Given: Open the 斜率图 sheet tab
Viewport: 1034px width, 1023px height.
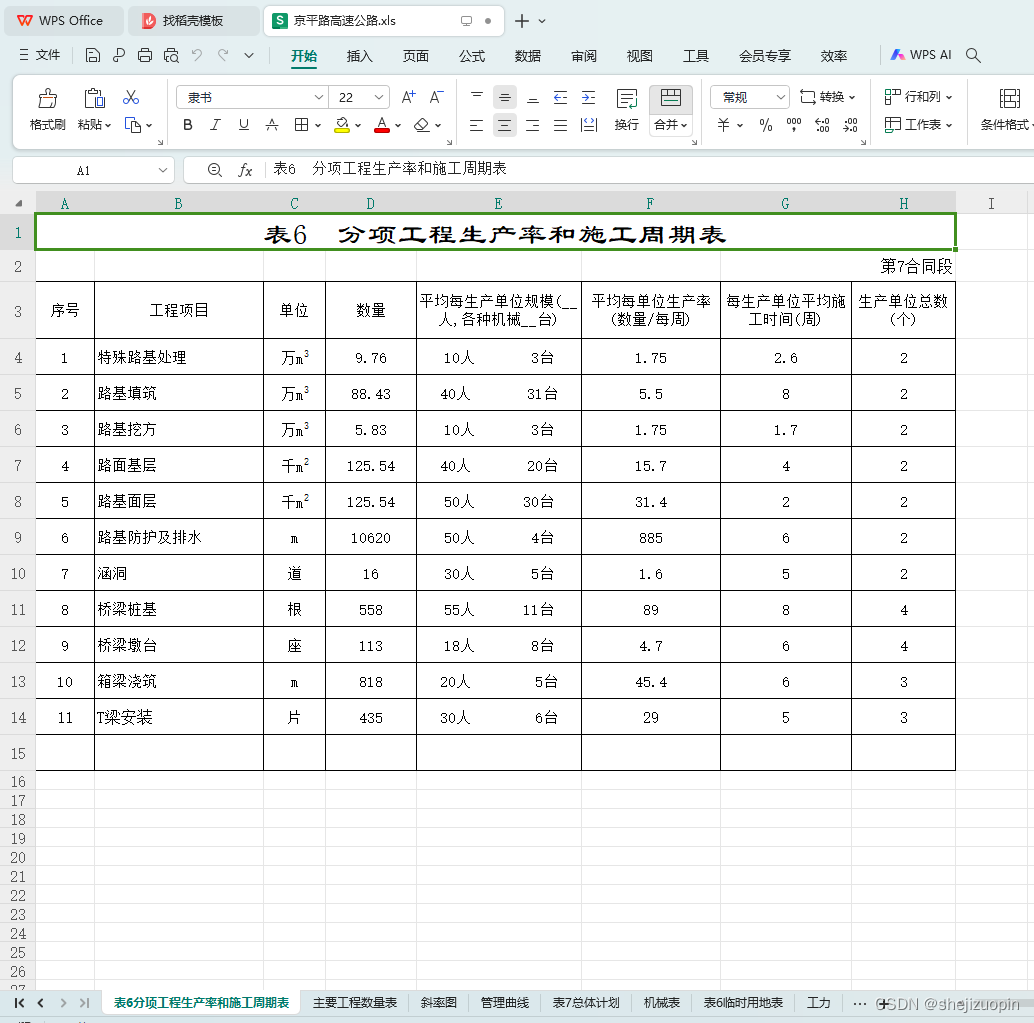Looking at the screenshot, I should pos(439,1003).
